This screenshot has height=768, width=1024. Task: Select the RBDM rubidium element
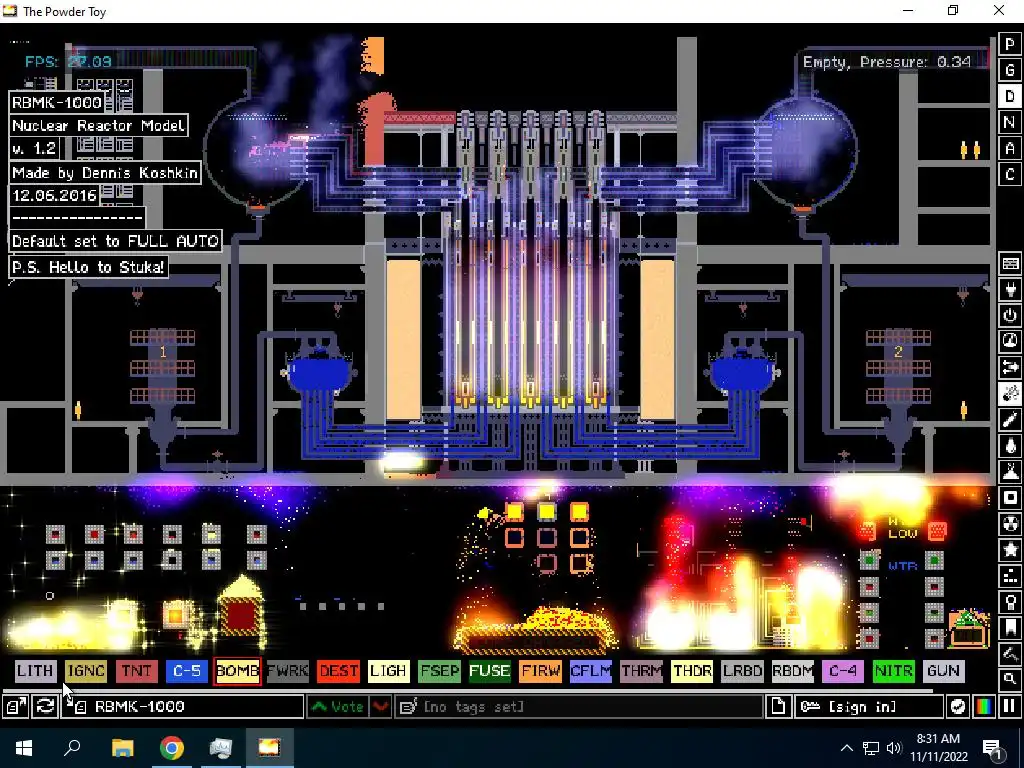pos(793,671)
